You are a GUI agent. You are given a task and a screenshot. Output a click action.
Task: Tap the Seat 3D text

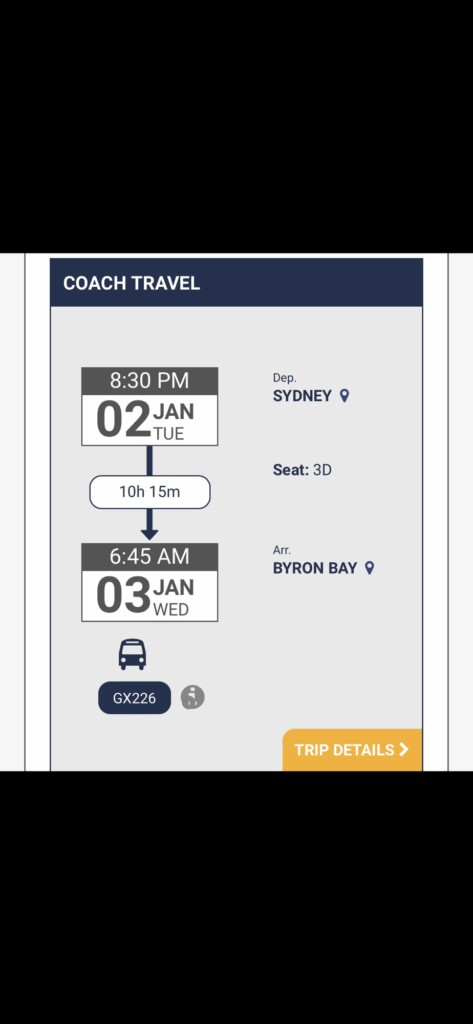point(302,470)
